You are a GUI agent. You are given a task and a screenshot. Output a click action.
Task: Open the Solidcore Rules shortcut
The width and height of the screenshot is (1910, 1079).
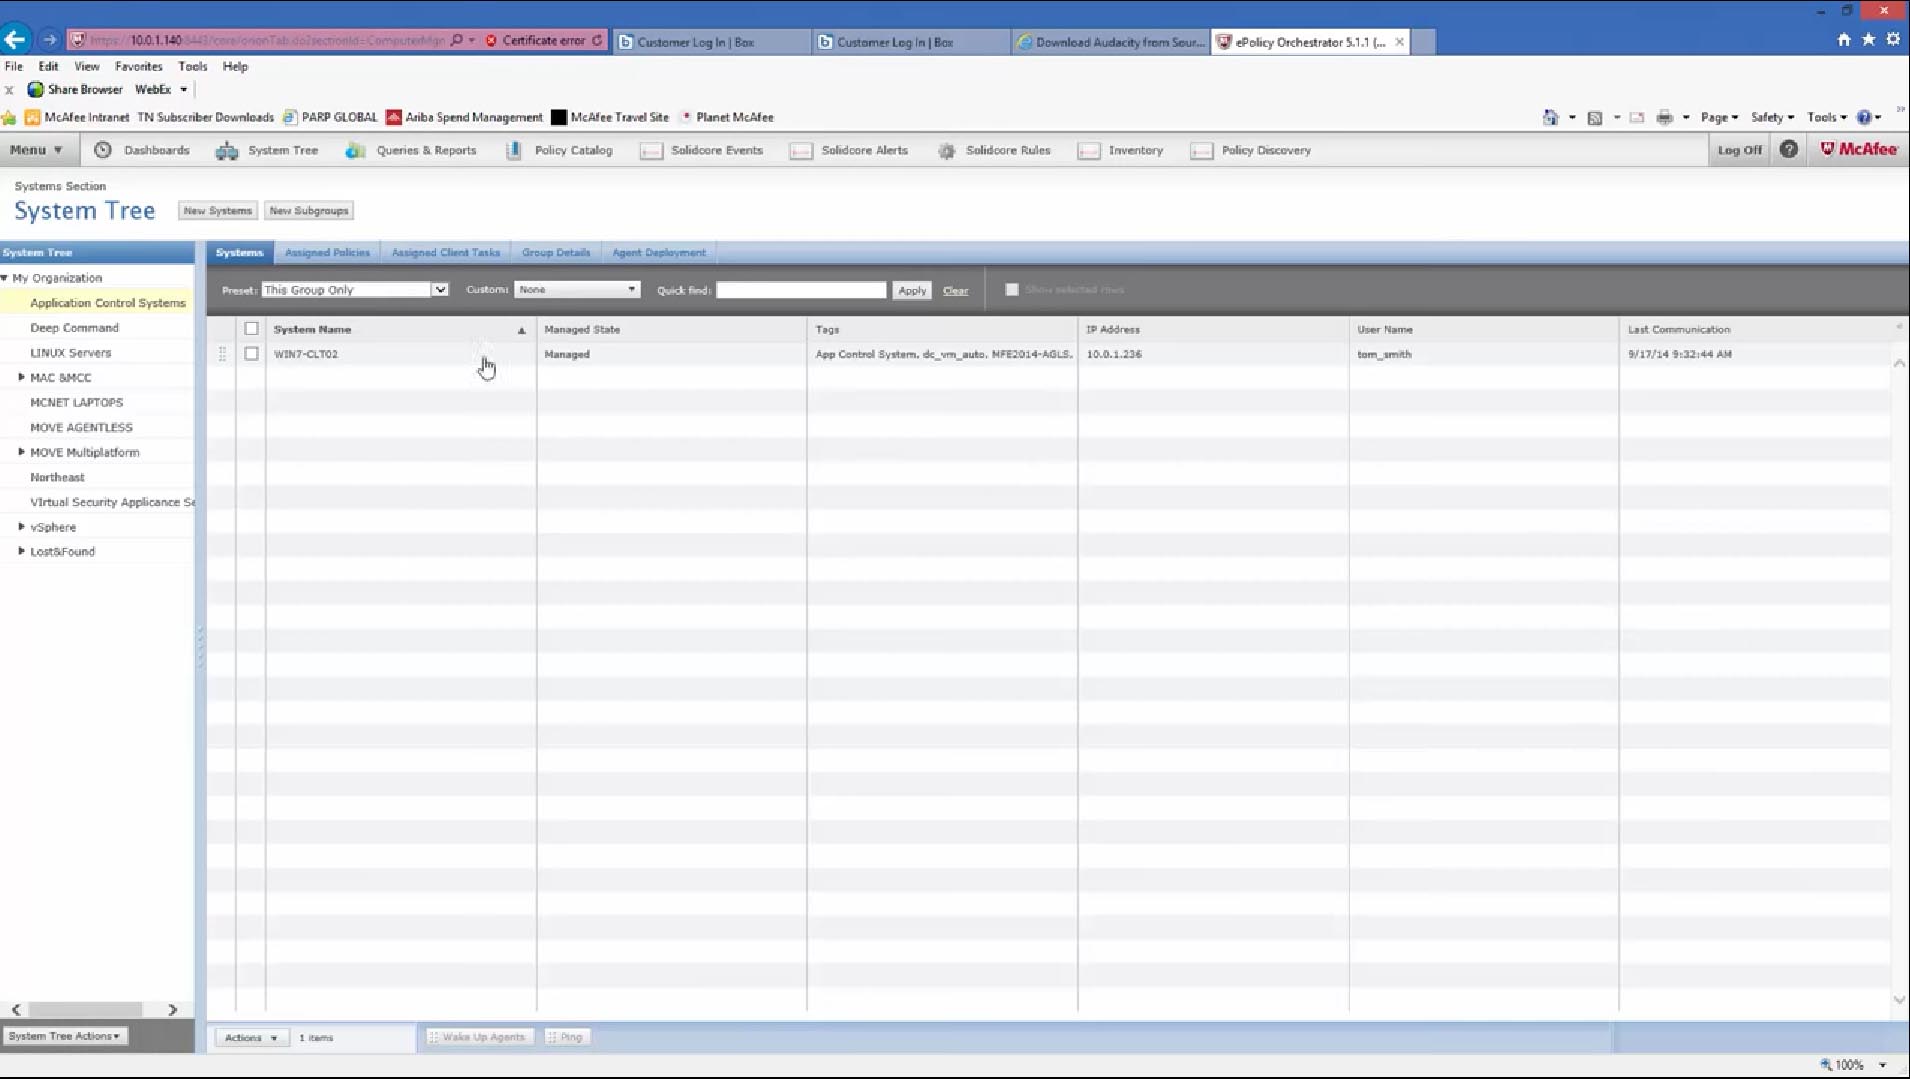[995, 150]
